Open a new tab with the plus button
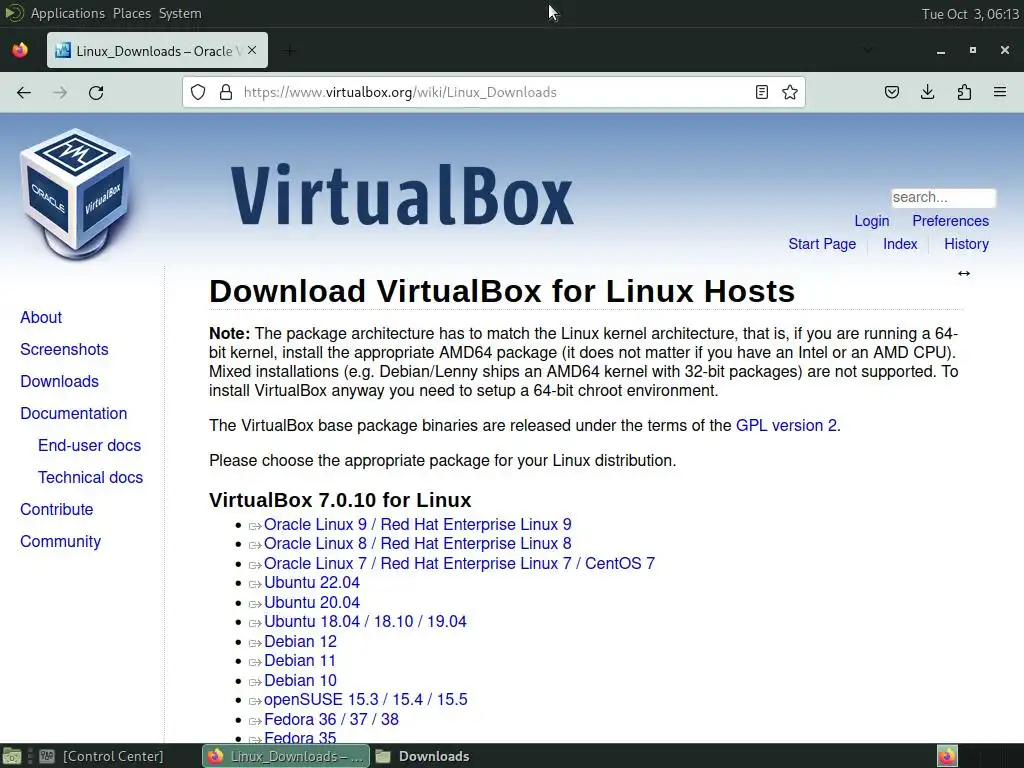This screenshot has width=1024, height=768. (289, 50)
